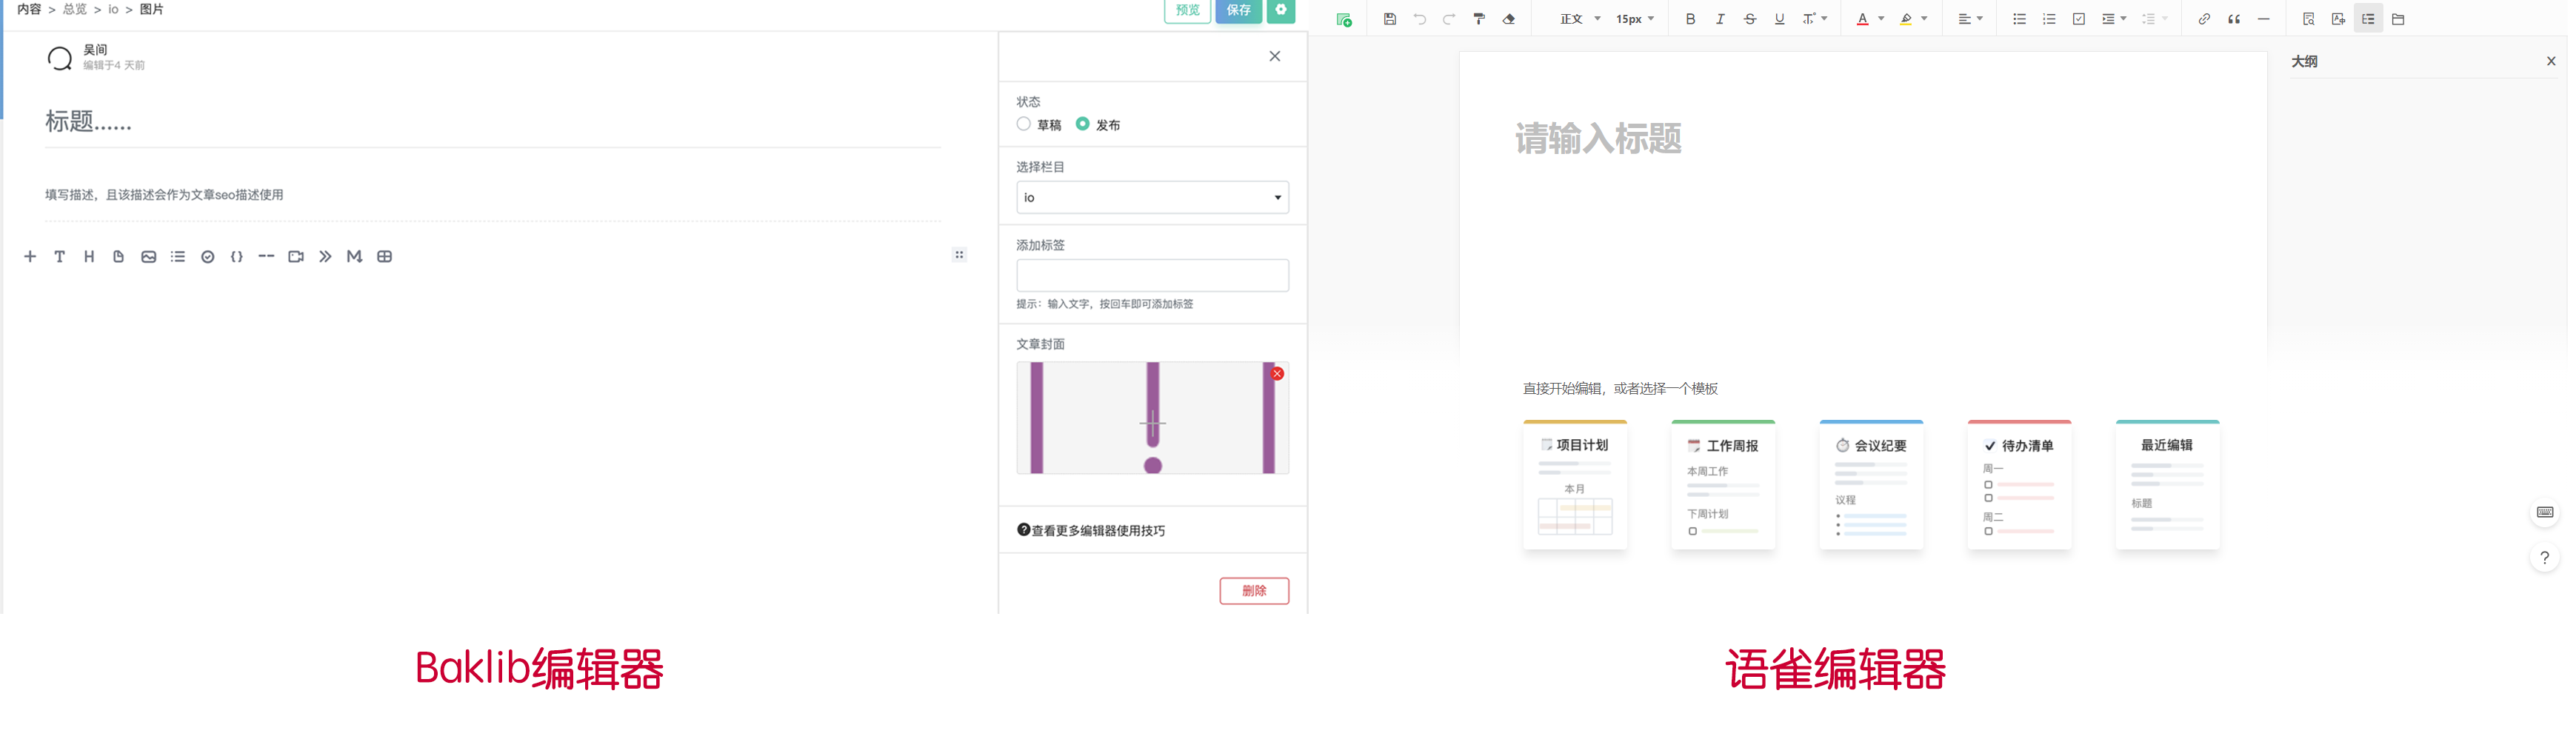Click the save disk icon in Yuque toolbar
The height and width of the screenshot is (742, 2576).
pos(1390,19)
